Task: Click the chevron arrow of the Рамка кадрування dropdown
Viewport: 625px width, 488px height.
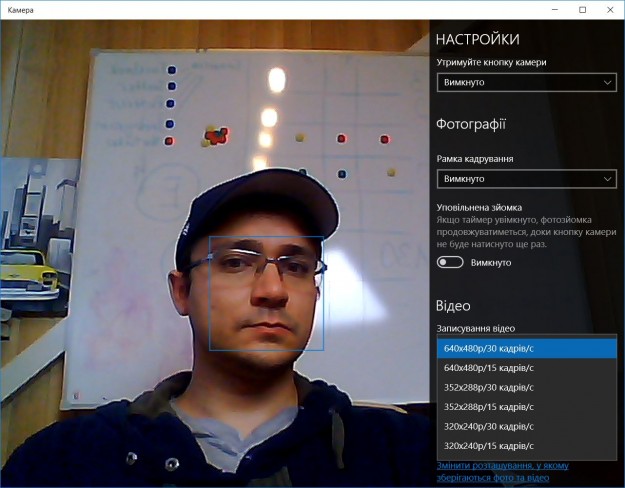Action: tap(606, 179)
